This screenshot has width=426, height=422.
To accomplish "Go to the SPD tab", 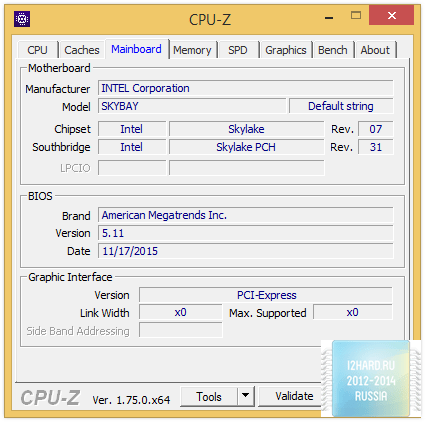I will (238, 50).
